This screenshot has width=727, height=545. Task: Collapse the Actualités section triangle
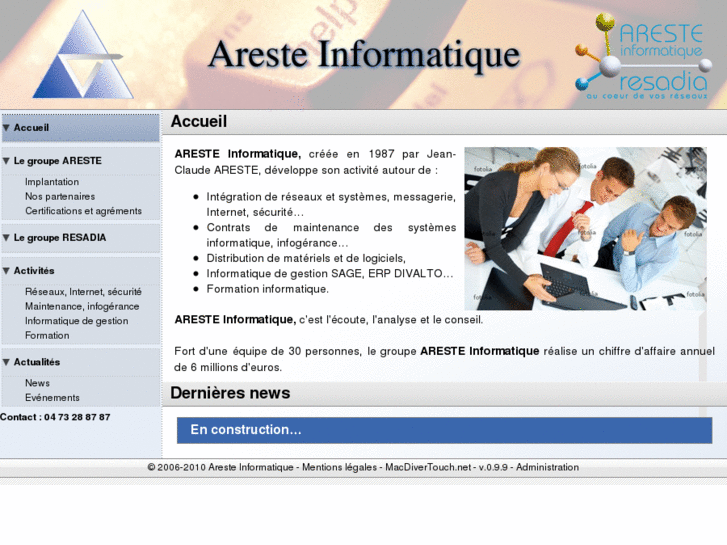coord(6,362)
